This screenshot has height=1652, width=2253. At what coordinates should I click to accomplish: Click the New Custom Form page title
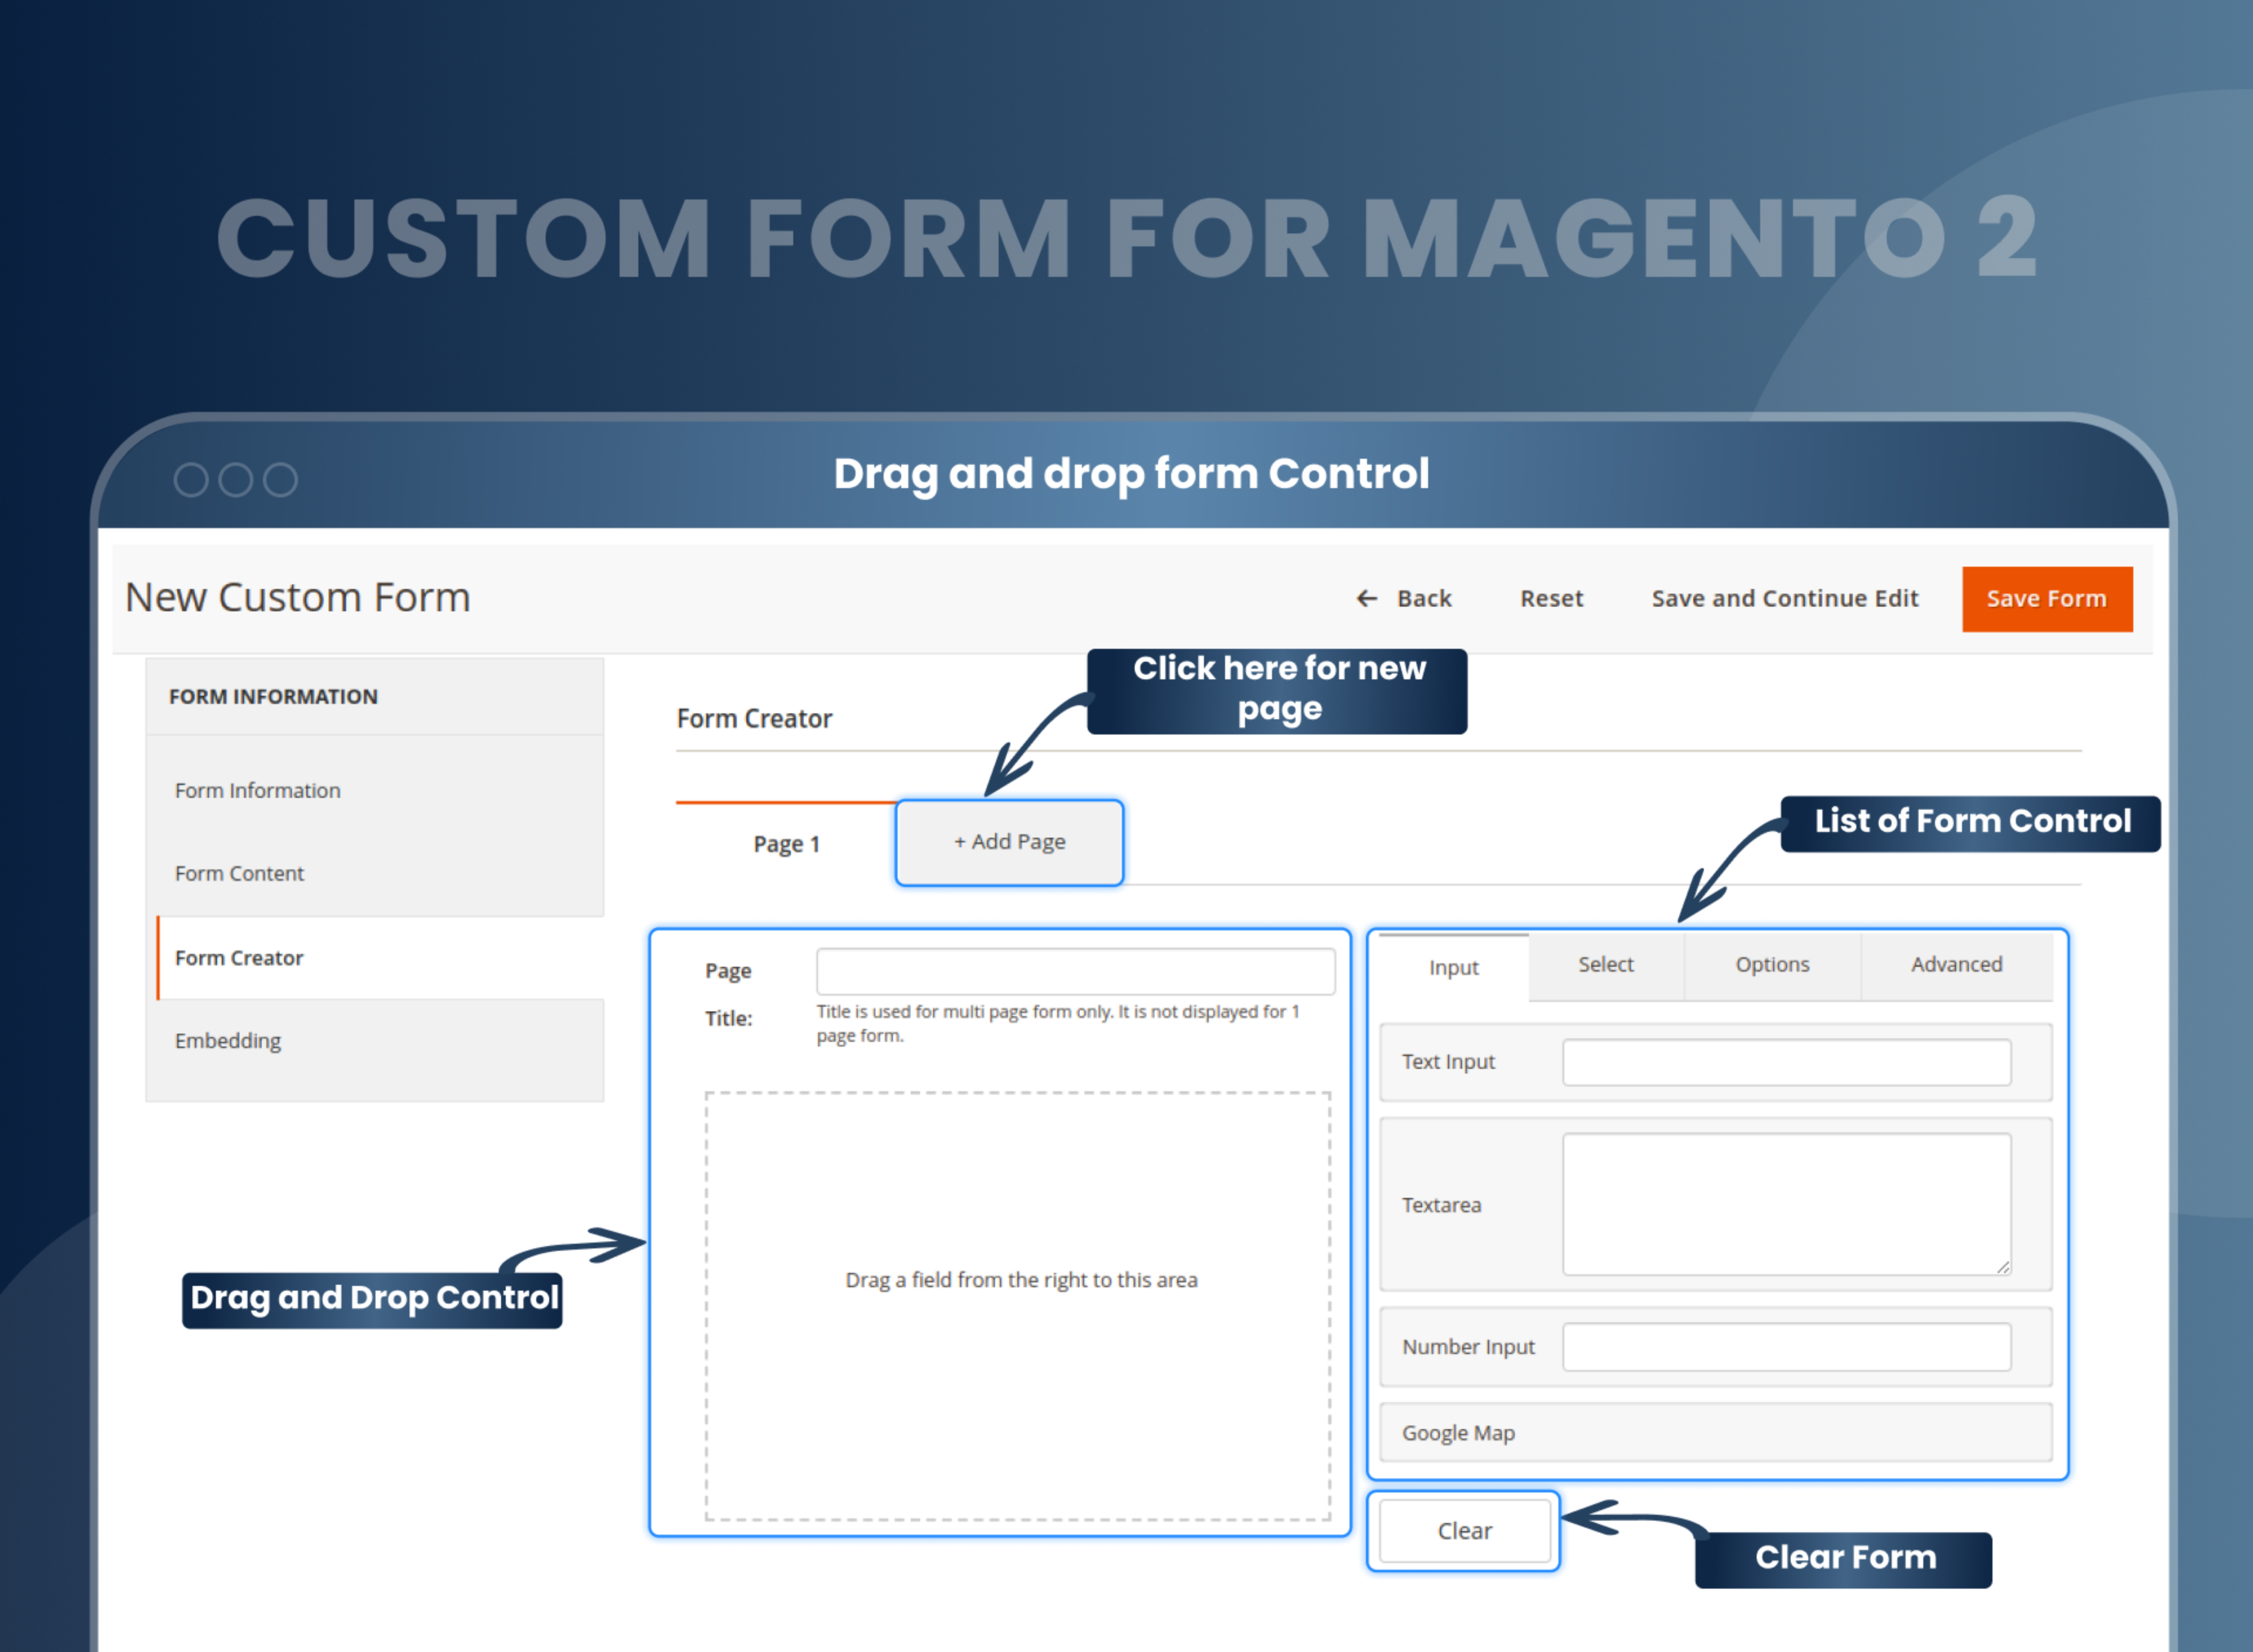click(297, 597)
